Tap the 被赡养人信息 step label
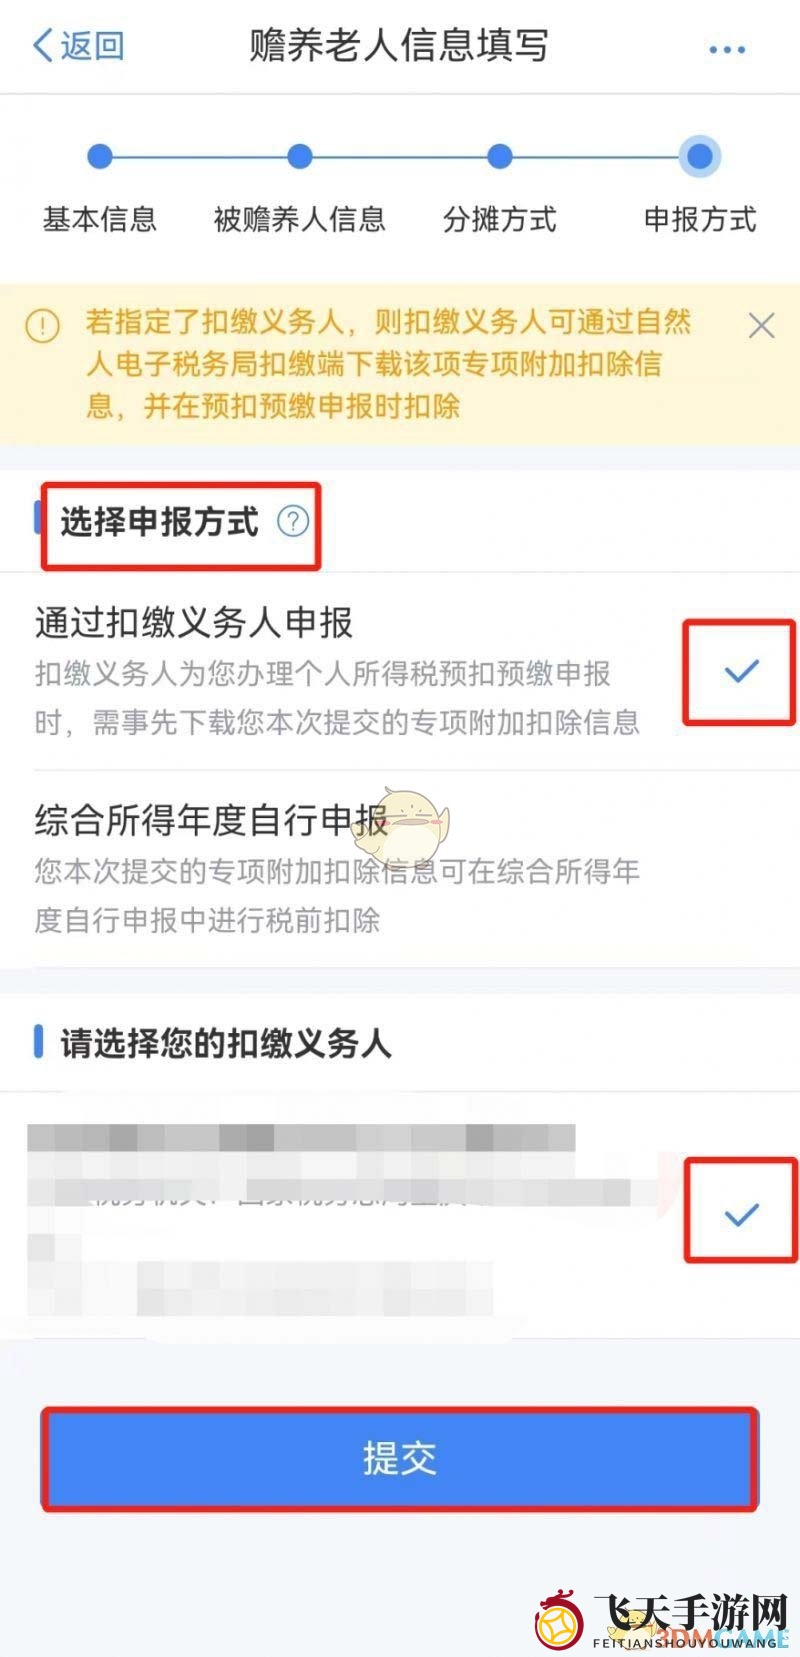This screenshot has height=1657, width=800. (299, 219)
